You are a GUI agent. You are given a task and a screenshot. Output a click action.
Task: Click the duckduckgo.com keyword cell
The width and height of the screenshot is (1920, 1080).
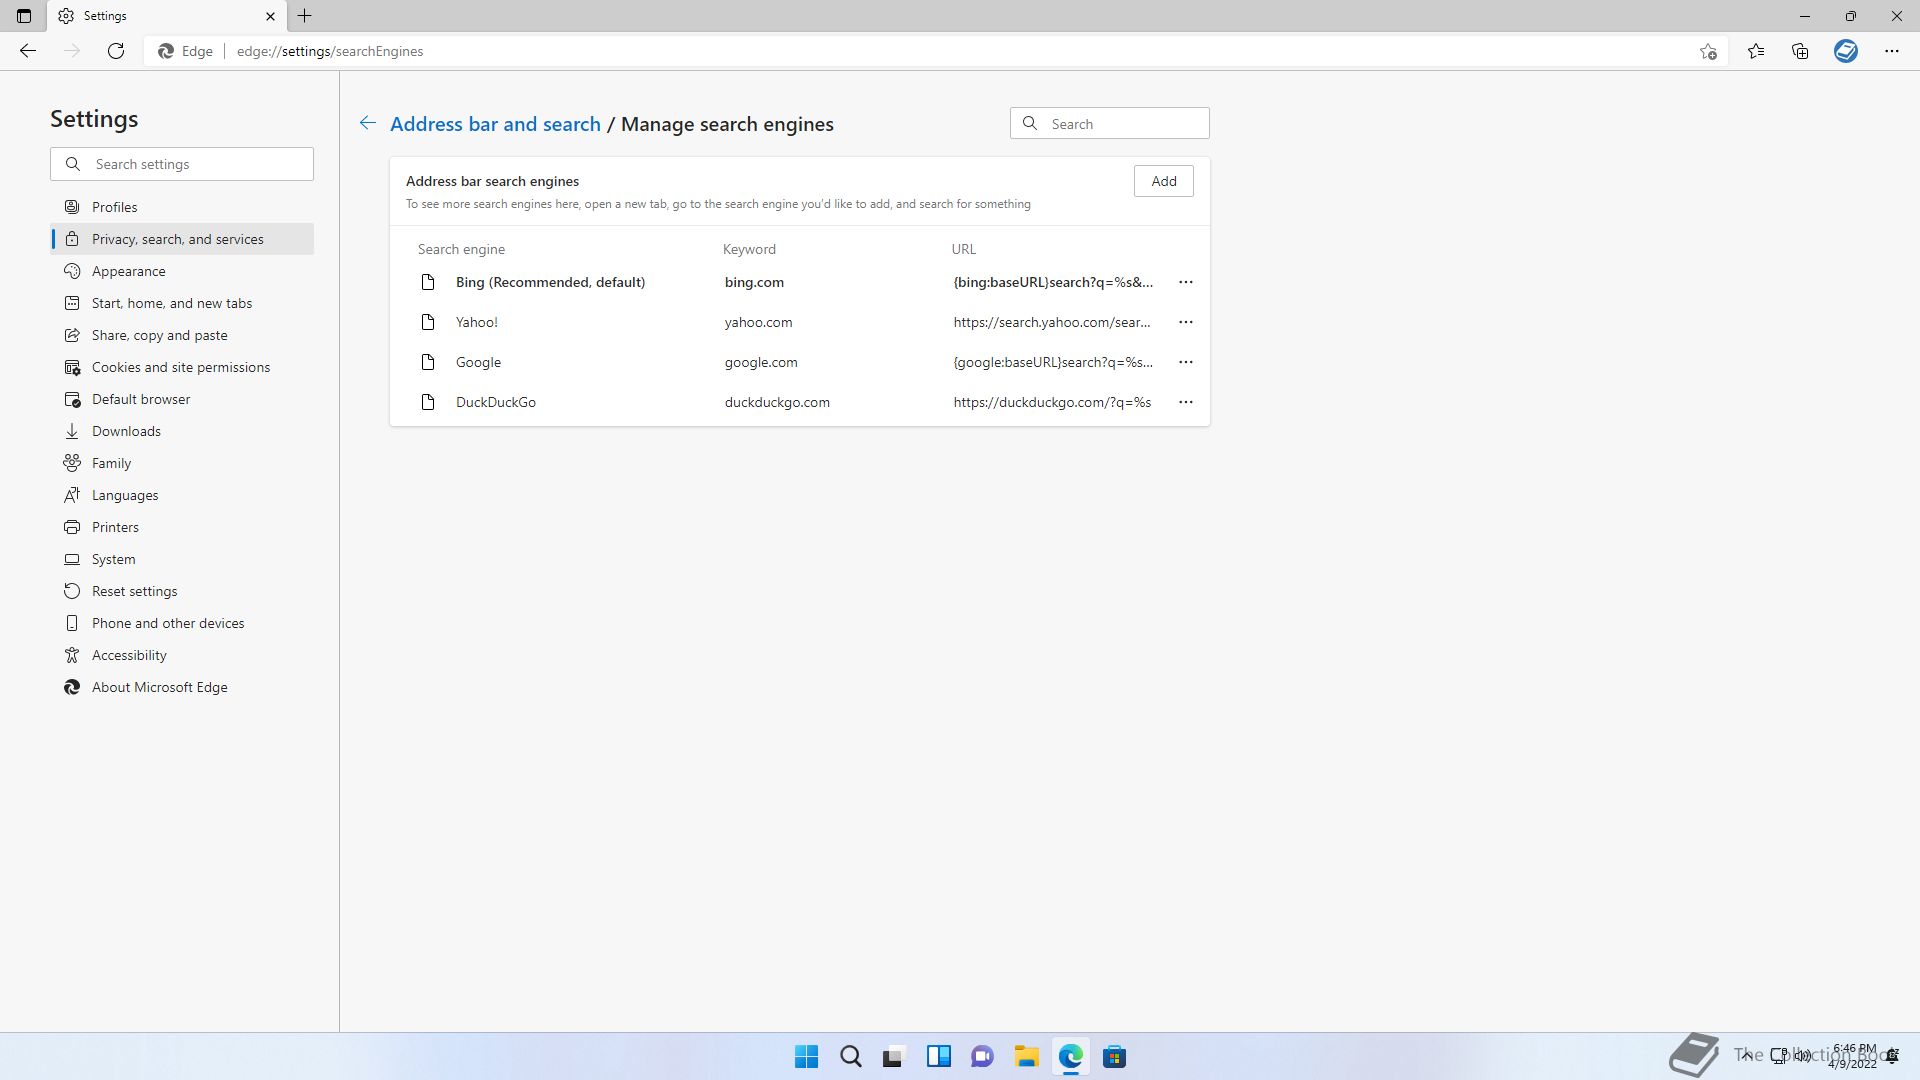[777, 402]
